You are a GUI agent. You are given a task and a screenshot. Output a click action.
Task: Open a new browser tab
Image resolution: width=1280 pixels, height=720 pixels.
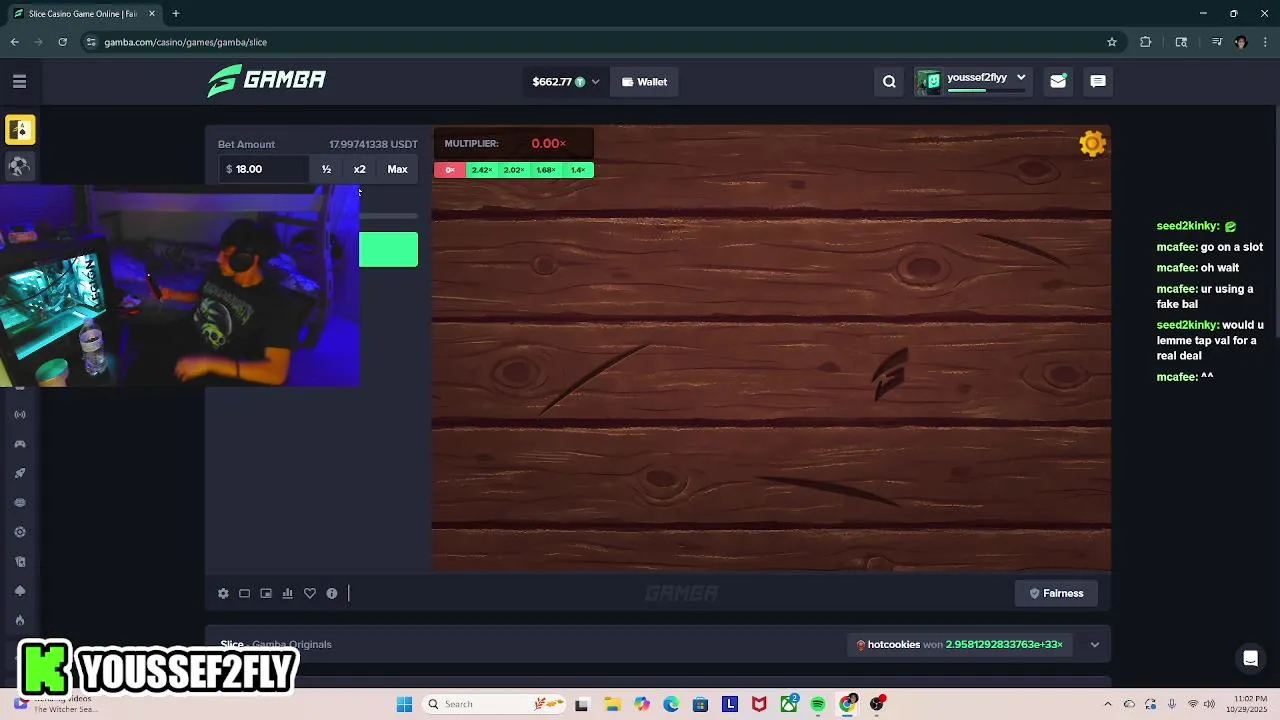coord(176,14)
